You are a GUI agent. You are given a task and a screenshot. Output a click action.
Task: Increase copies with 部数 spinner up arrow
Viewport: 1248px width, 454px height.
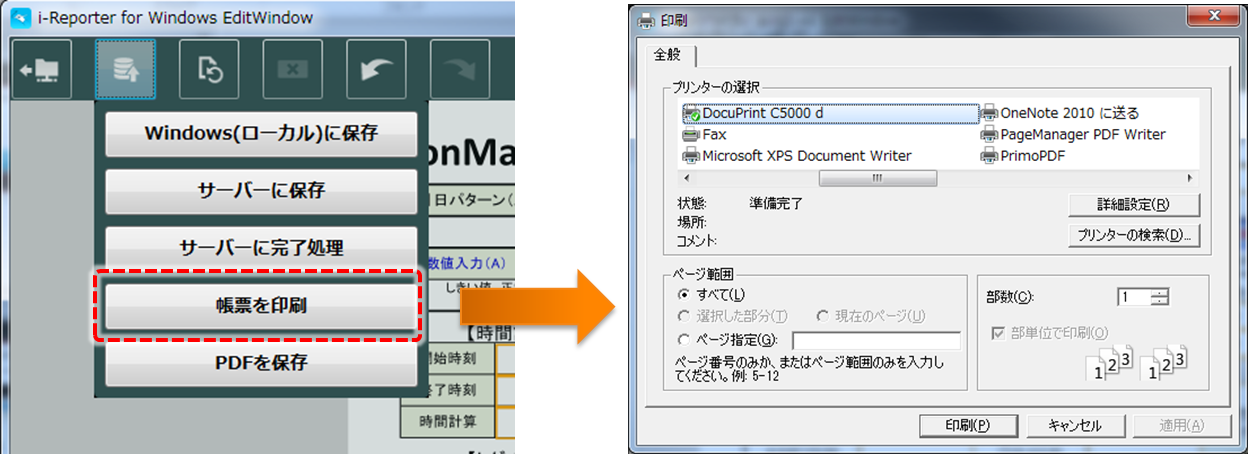[x=1159, y=292]
